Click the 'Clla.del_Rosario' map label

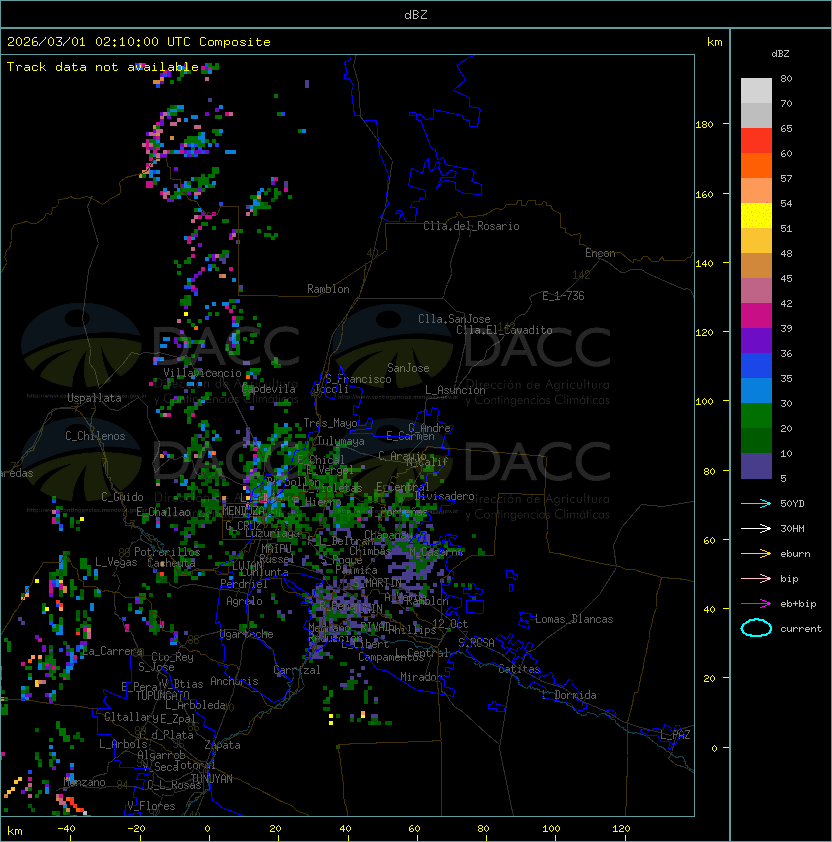[471, 226]
